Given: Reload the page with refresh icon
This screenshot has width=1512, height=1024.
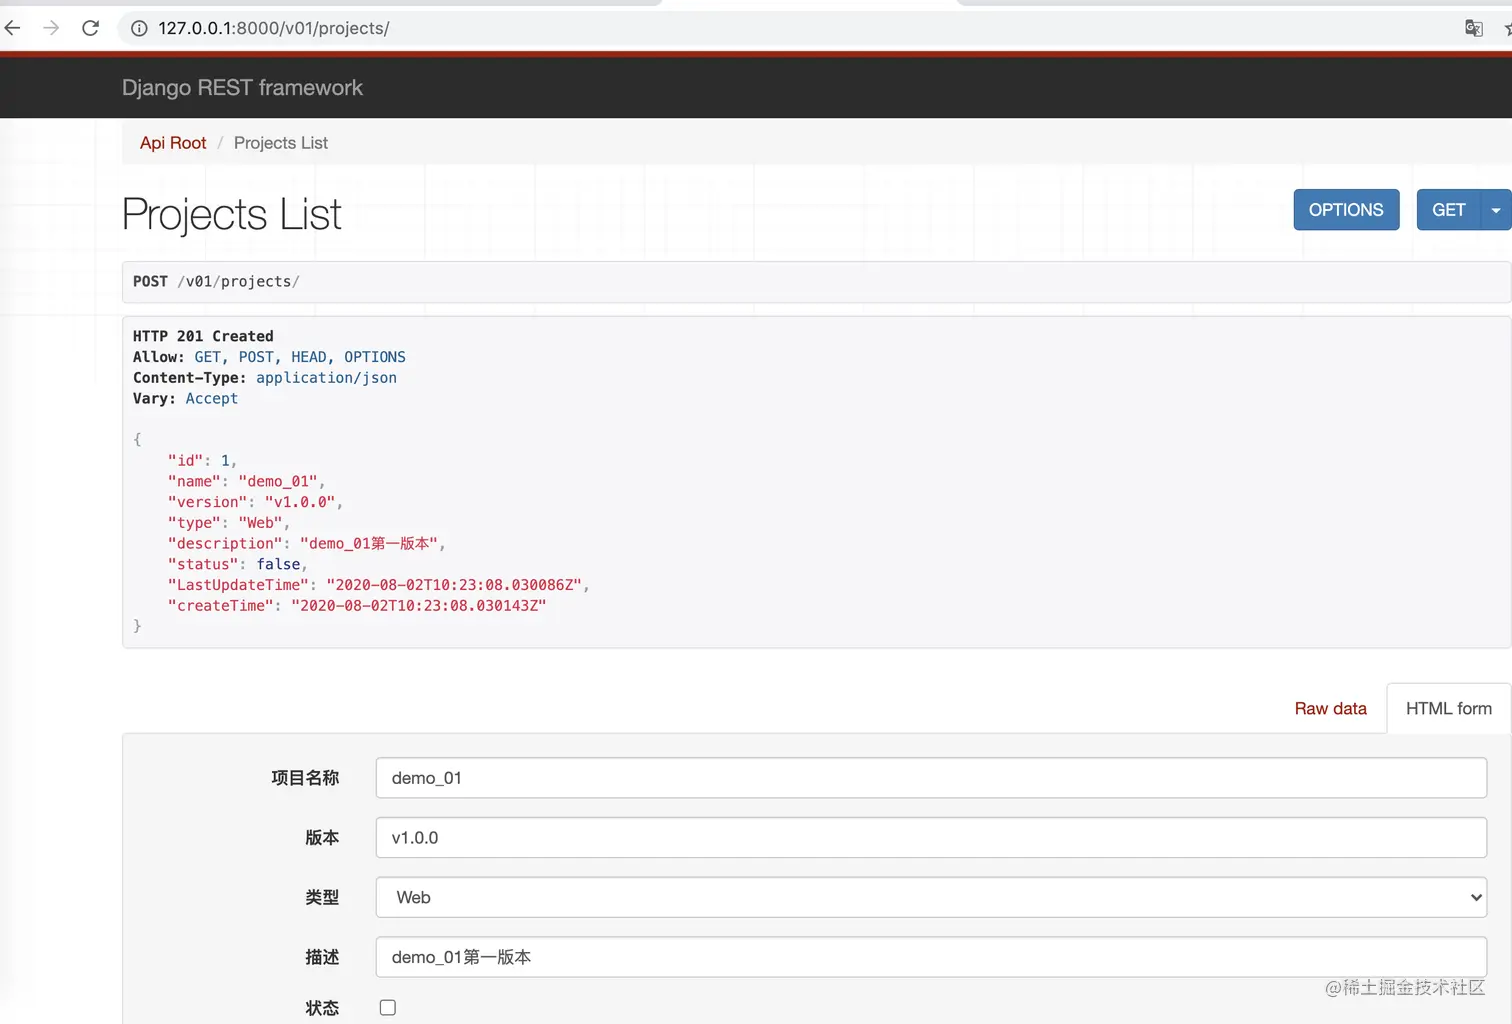Looking at the screenshot, I should click(x=90, y=28).
